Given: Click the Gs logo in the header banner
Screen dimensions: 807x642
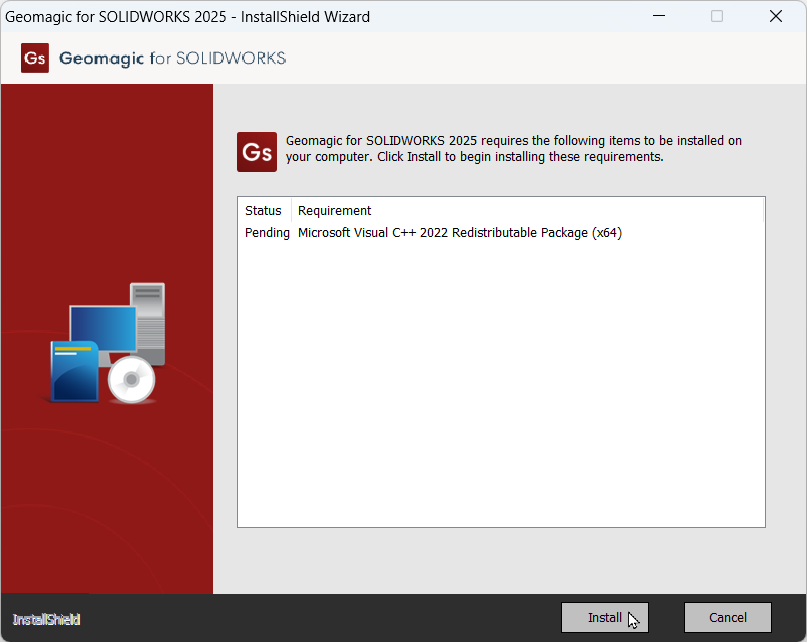Looking at the screenshot, I should [x=33, y=58].
